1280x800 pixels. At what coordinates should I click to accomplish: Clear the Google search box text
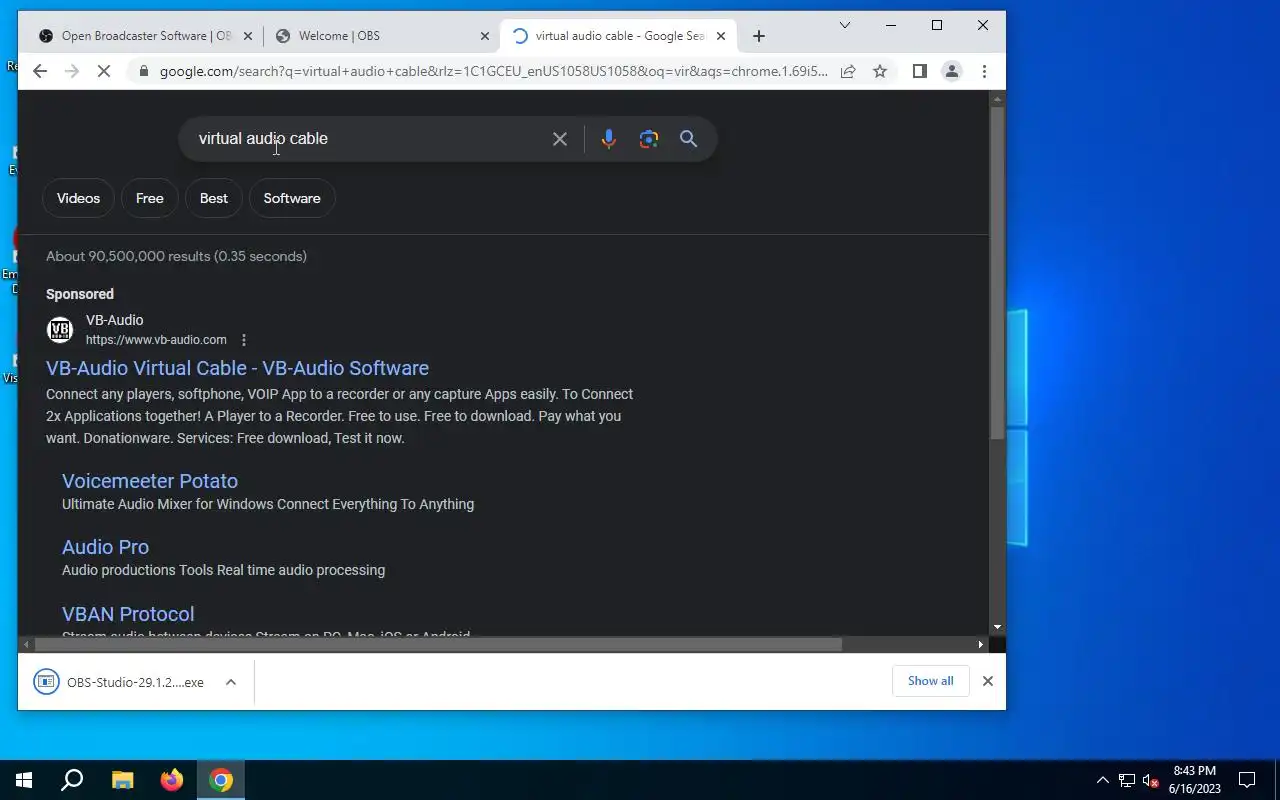click(x=560, y=139)
